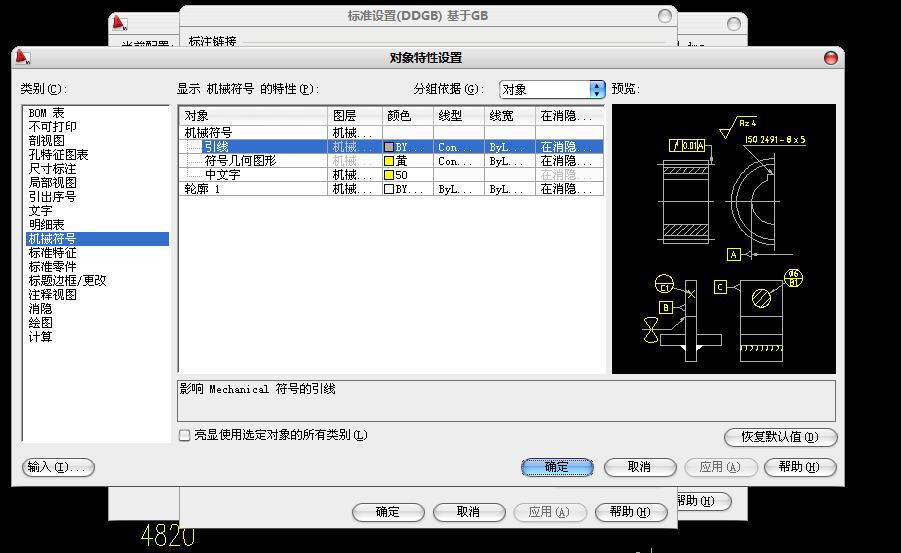Confirm with 确定 in 对象特性设置 dialog
The width and height of the screenshot is (901, 553).
557,467
